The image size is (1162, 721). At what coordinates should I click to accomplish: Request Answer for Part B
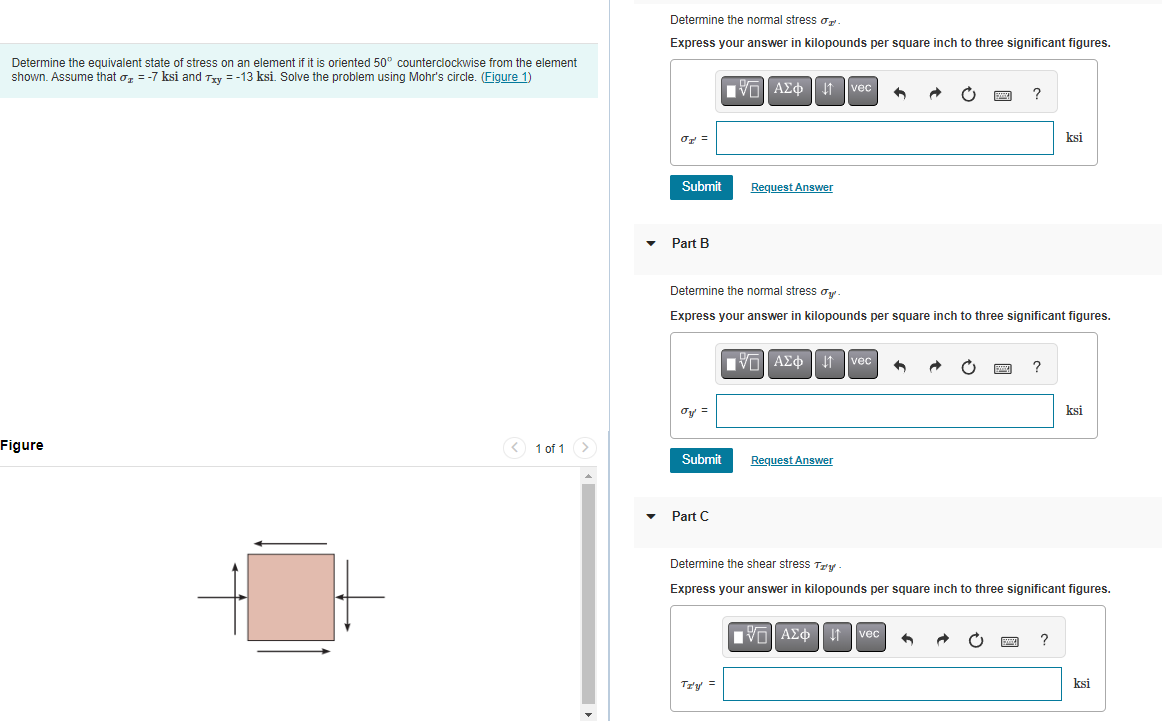tap(791, 460)
